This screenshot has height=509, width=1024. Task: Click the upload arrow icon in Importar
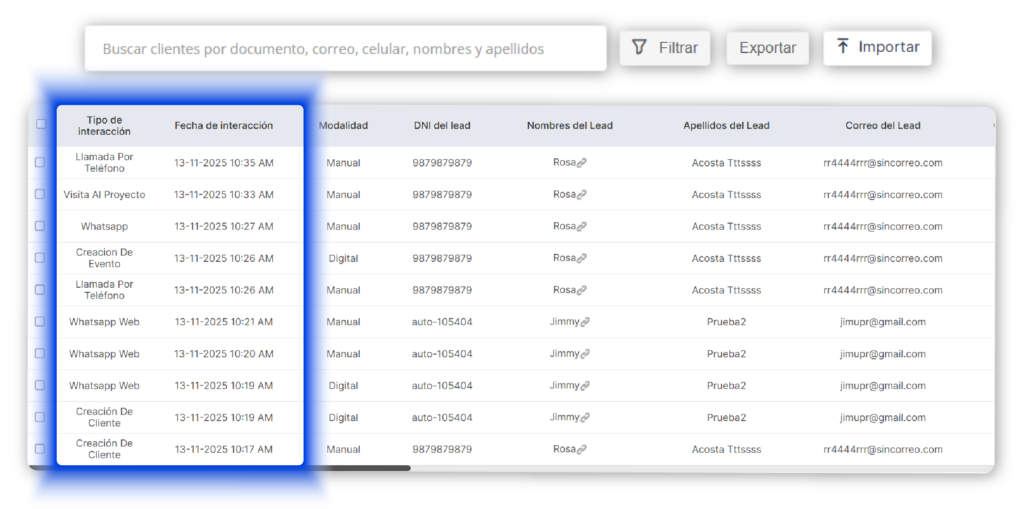click(x=843, y=47)
